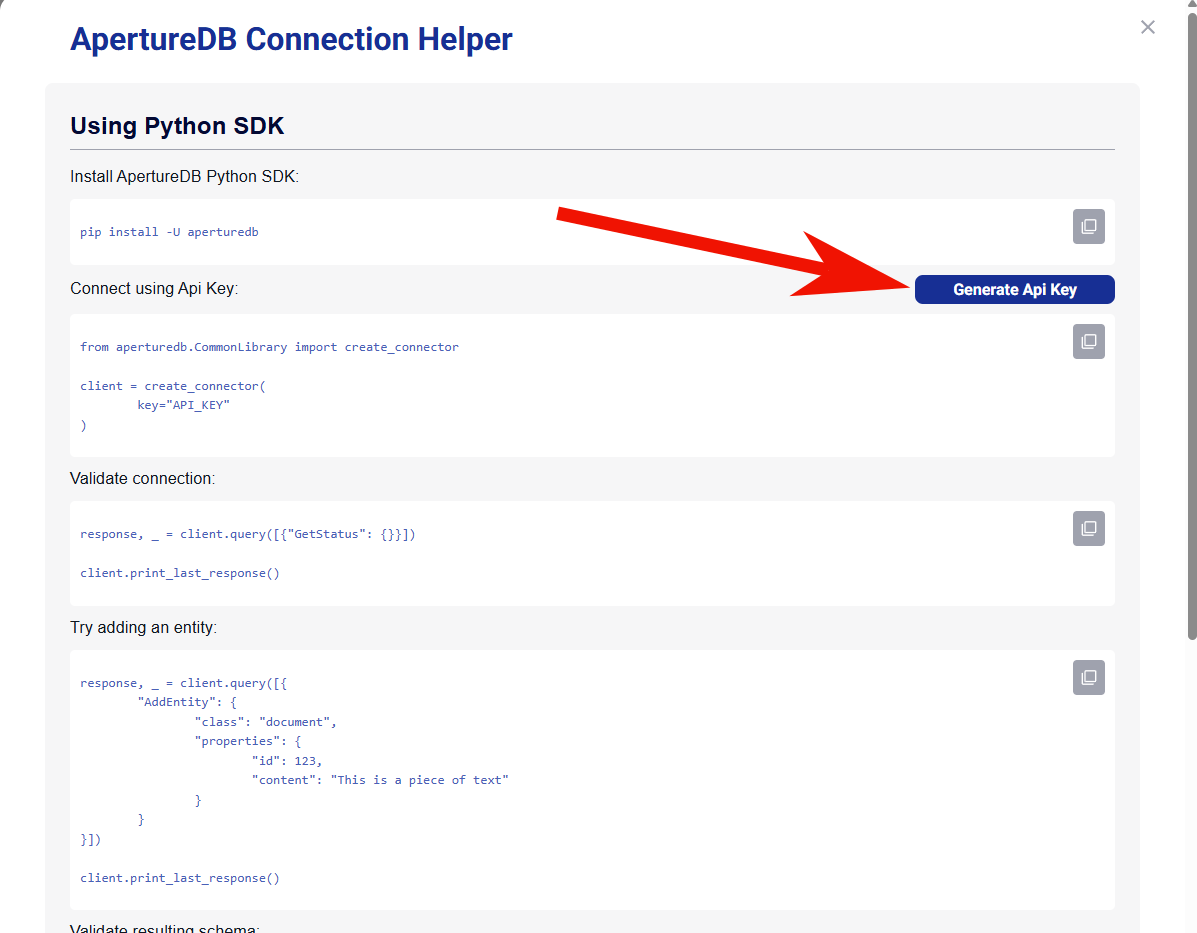Select the 'pip install -U aperturedb' text

point(169,232)
